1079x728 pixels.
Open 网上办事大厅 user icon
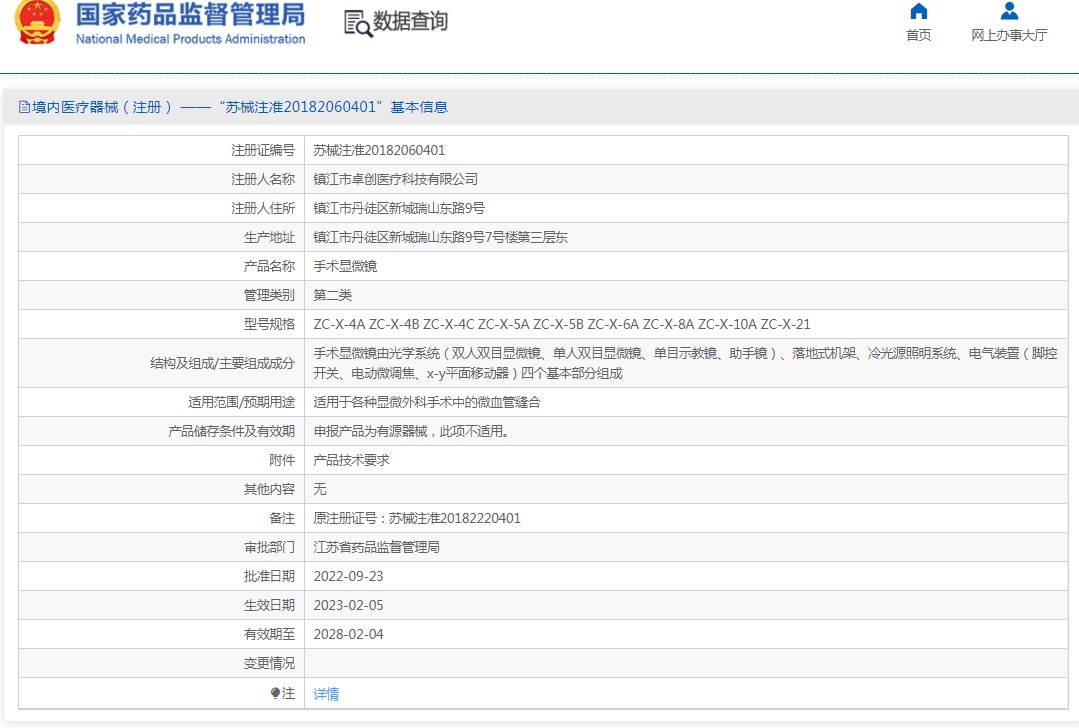1009,11
